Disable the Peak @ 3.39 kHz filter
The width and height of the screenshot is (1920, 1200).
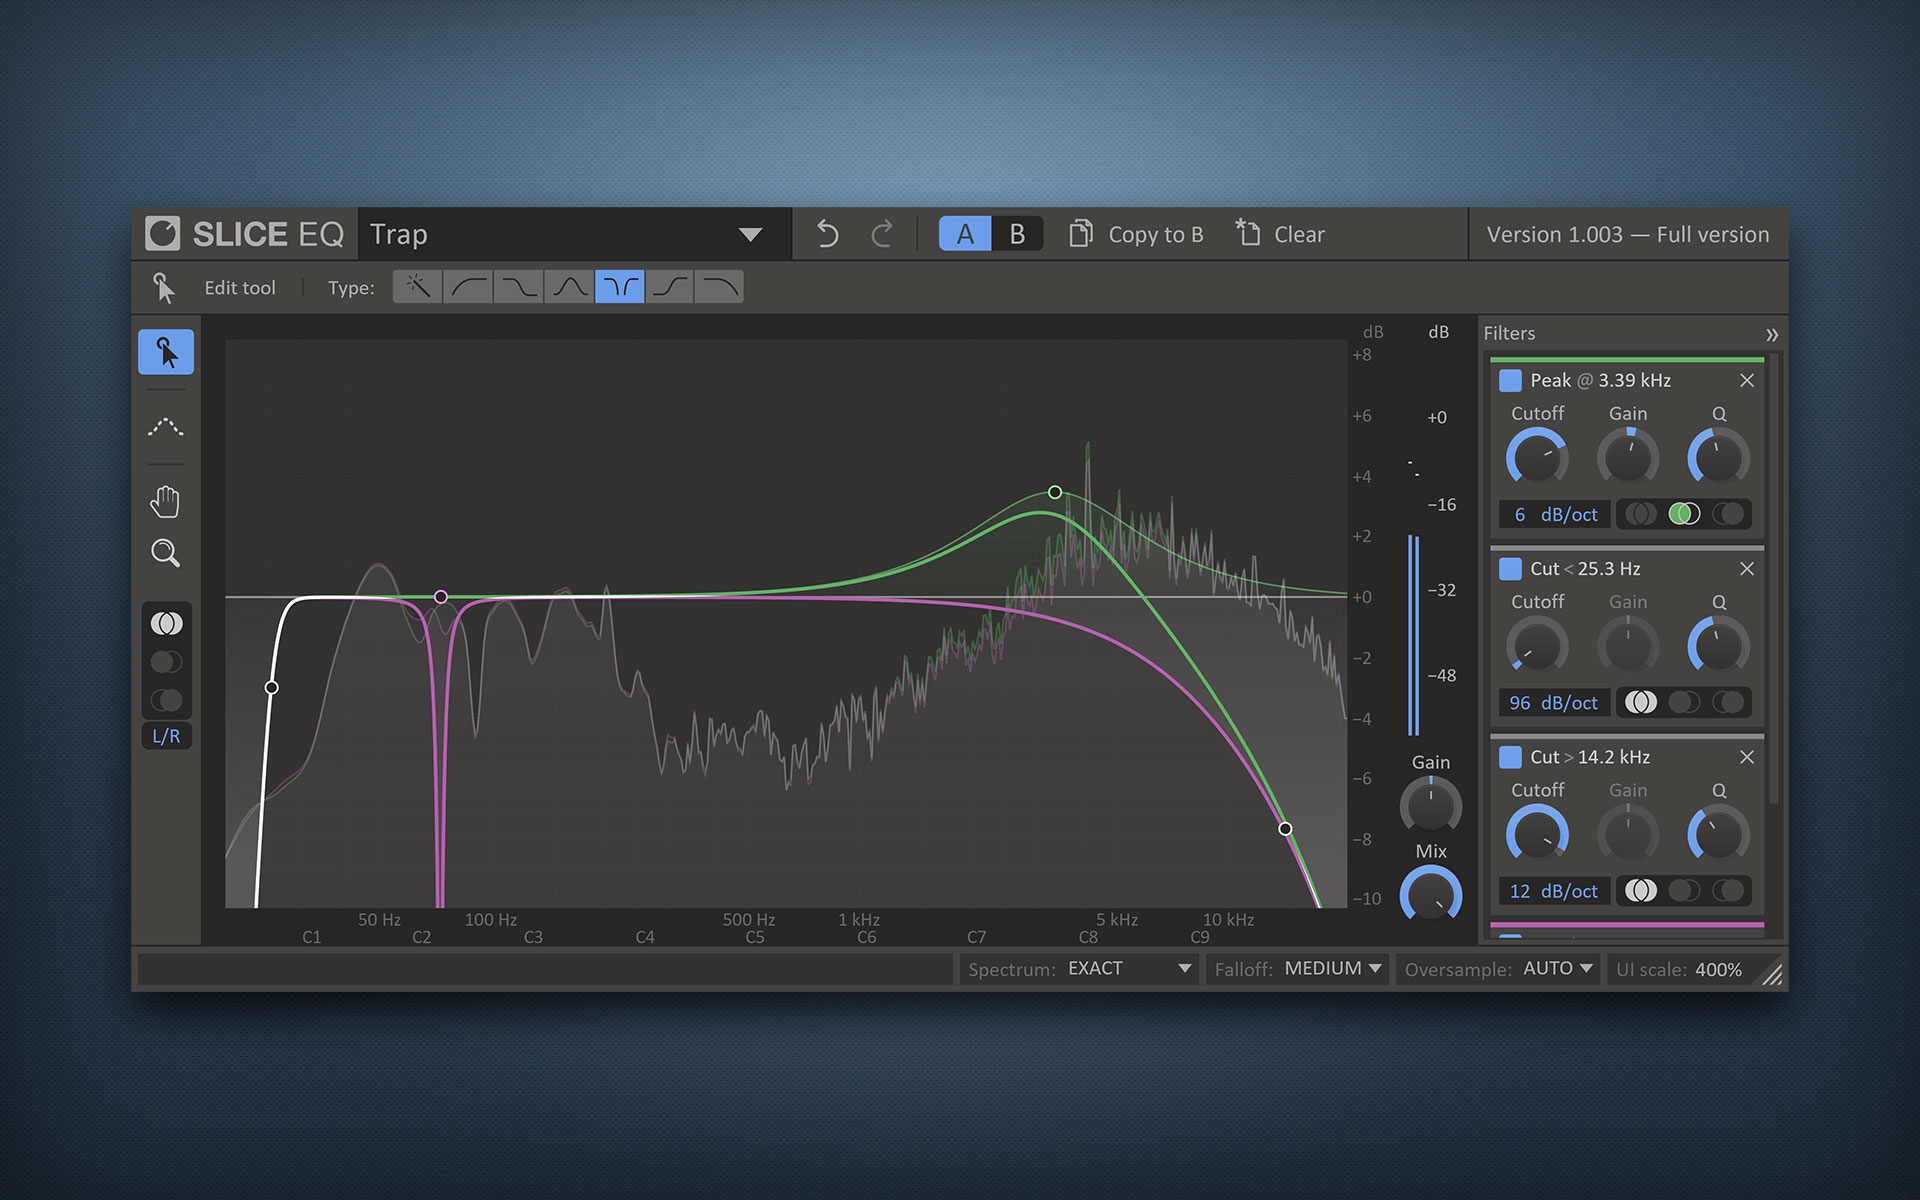[1510, 380]
